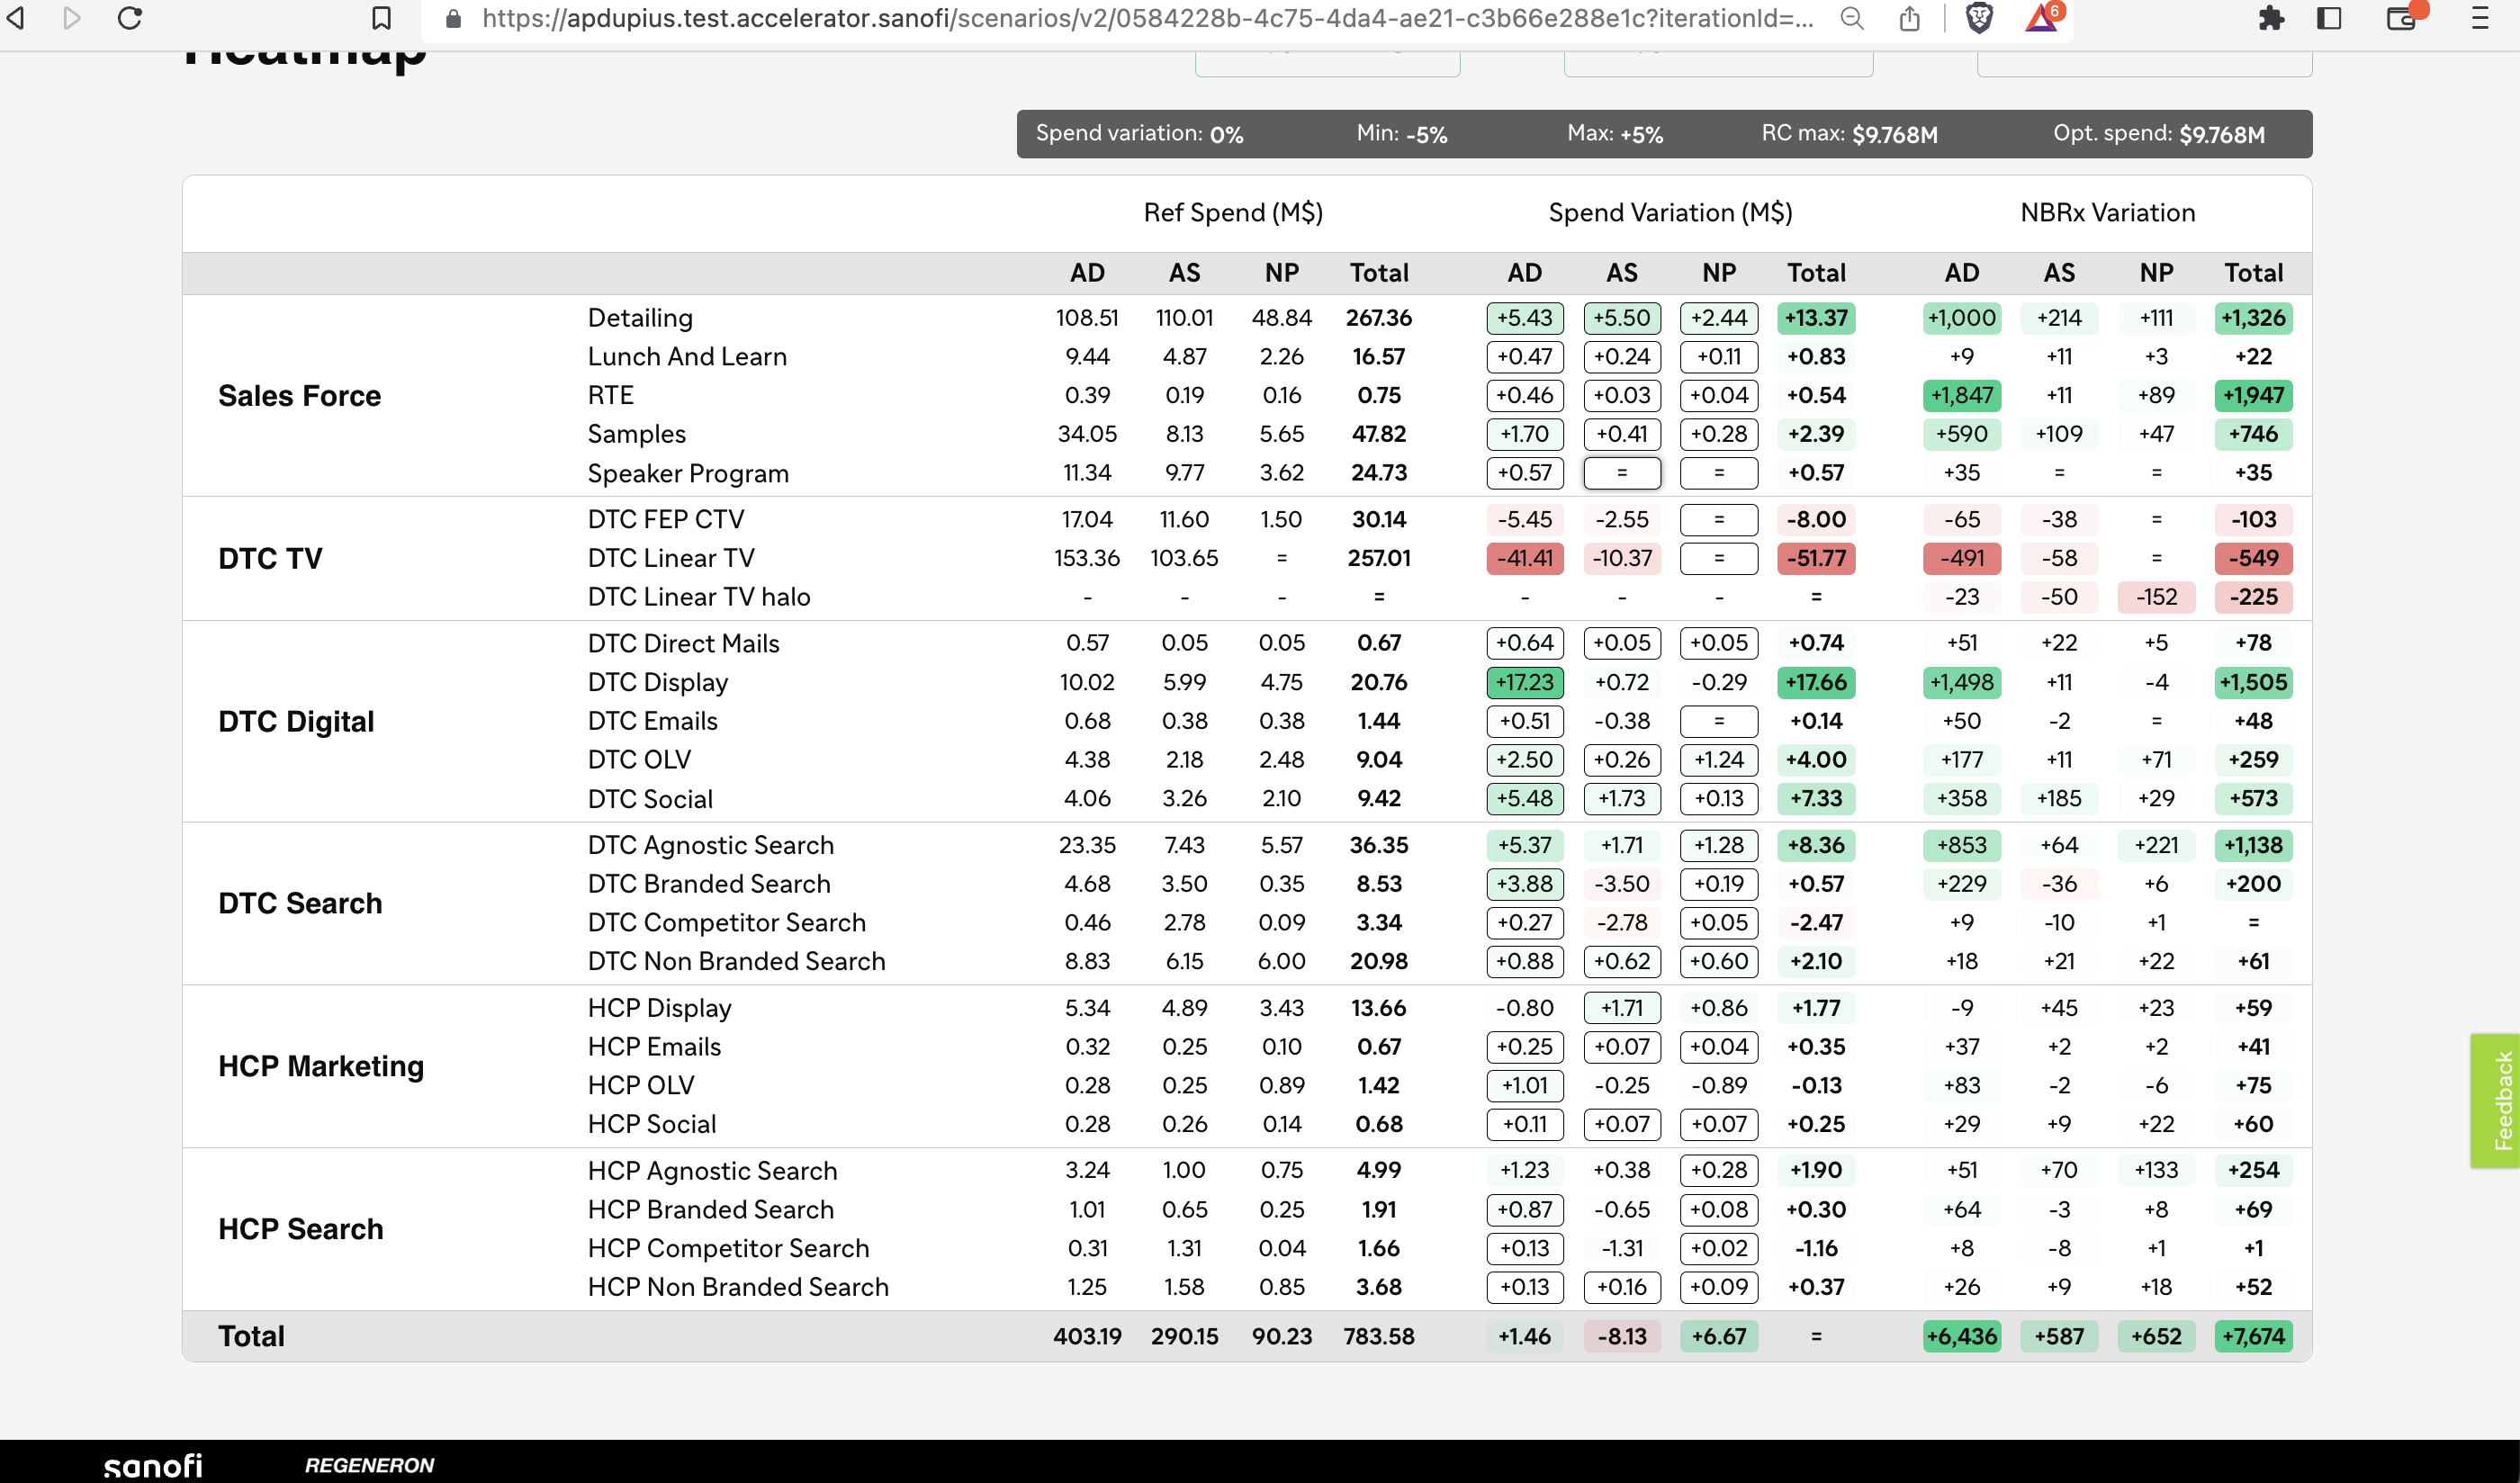Select HCP Display AS cell +1.71

[x=1621, y=1008]
